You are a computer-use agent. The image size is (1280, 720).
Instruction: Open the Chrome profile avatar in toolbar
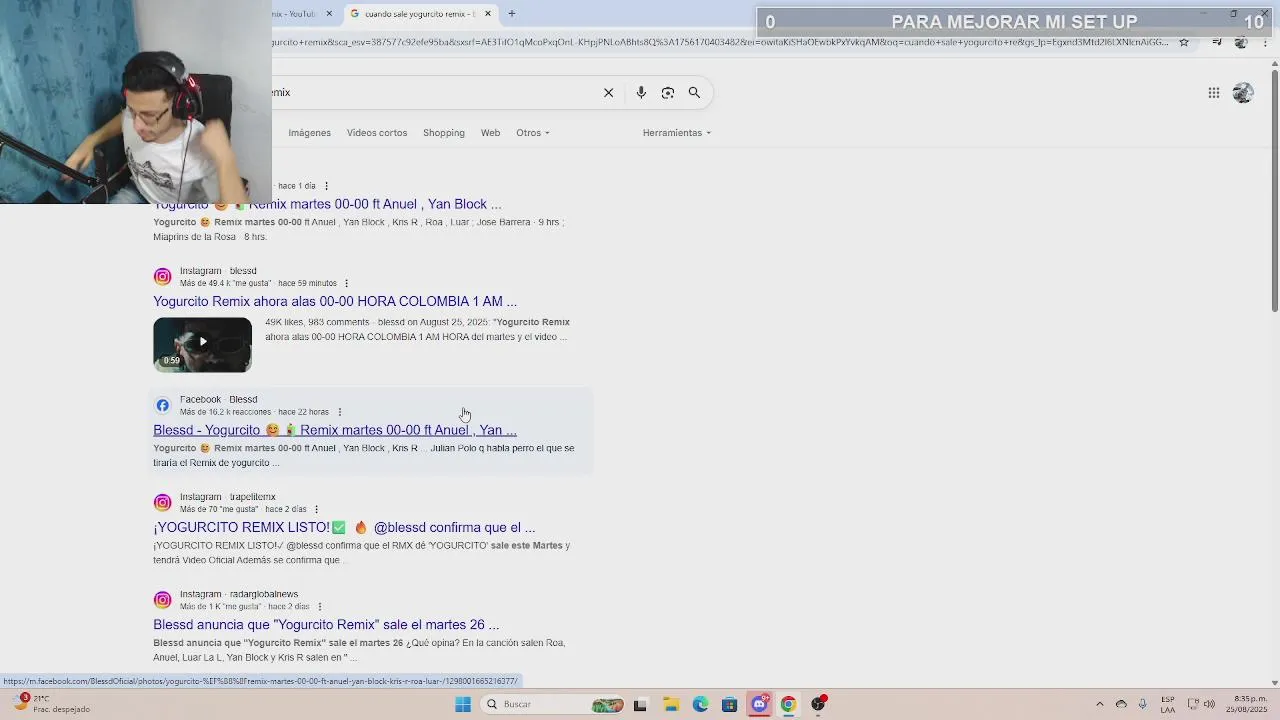point(1241,42)
